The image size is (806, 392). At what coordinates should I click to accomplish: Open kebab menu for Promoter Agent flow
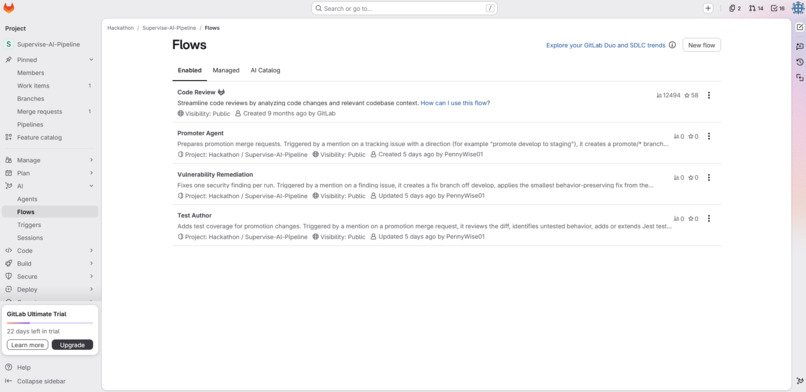[709, 136]
